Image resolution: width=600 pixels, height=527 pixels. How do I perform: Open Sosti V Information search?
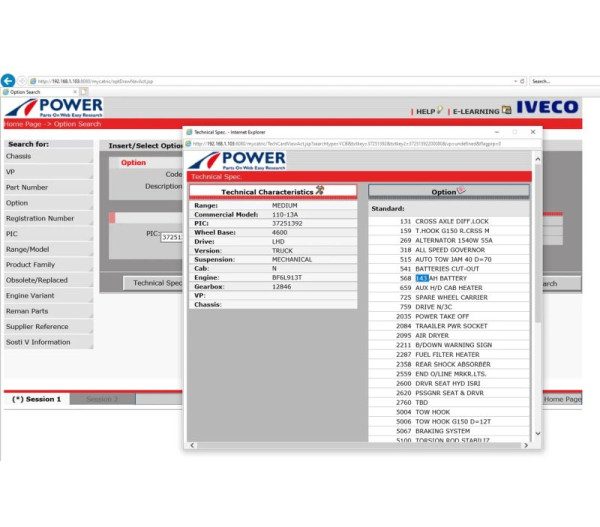(x=38, y=342)
